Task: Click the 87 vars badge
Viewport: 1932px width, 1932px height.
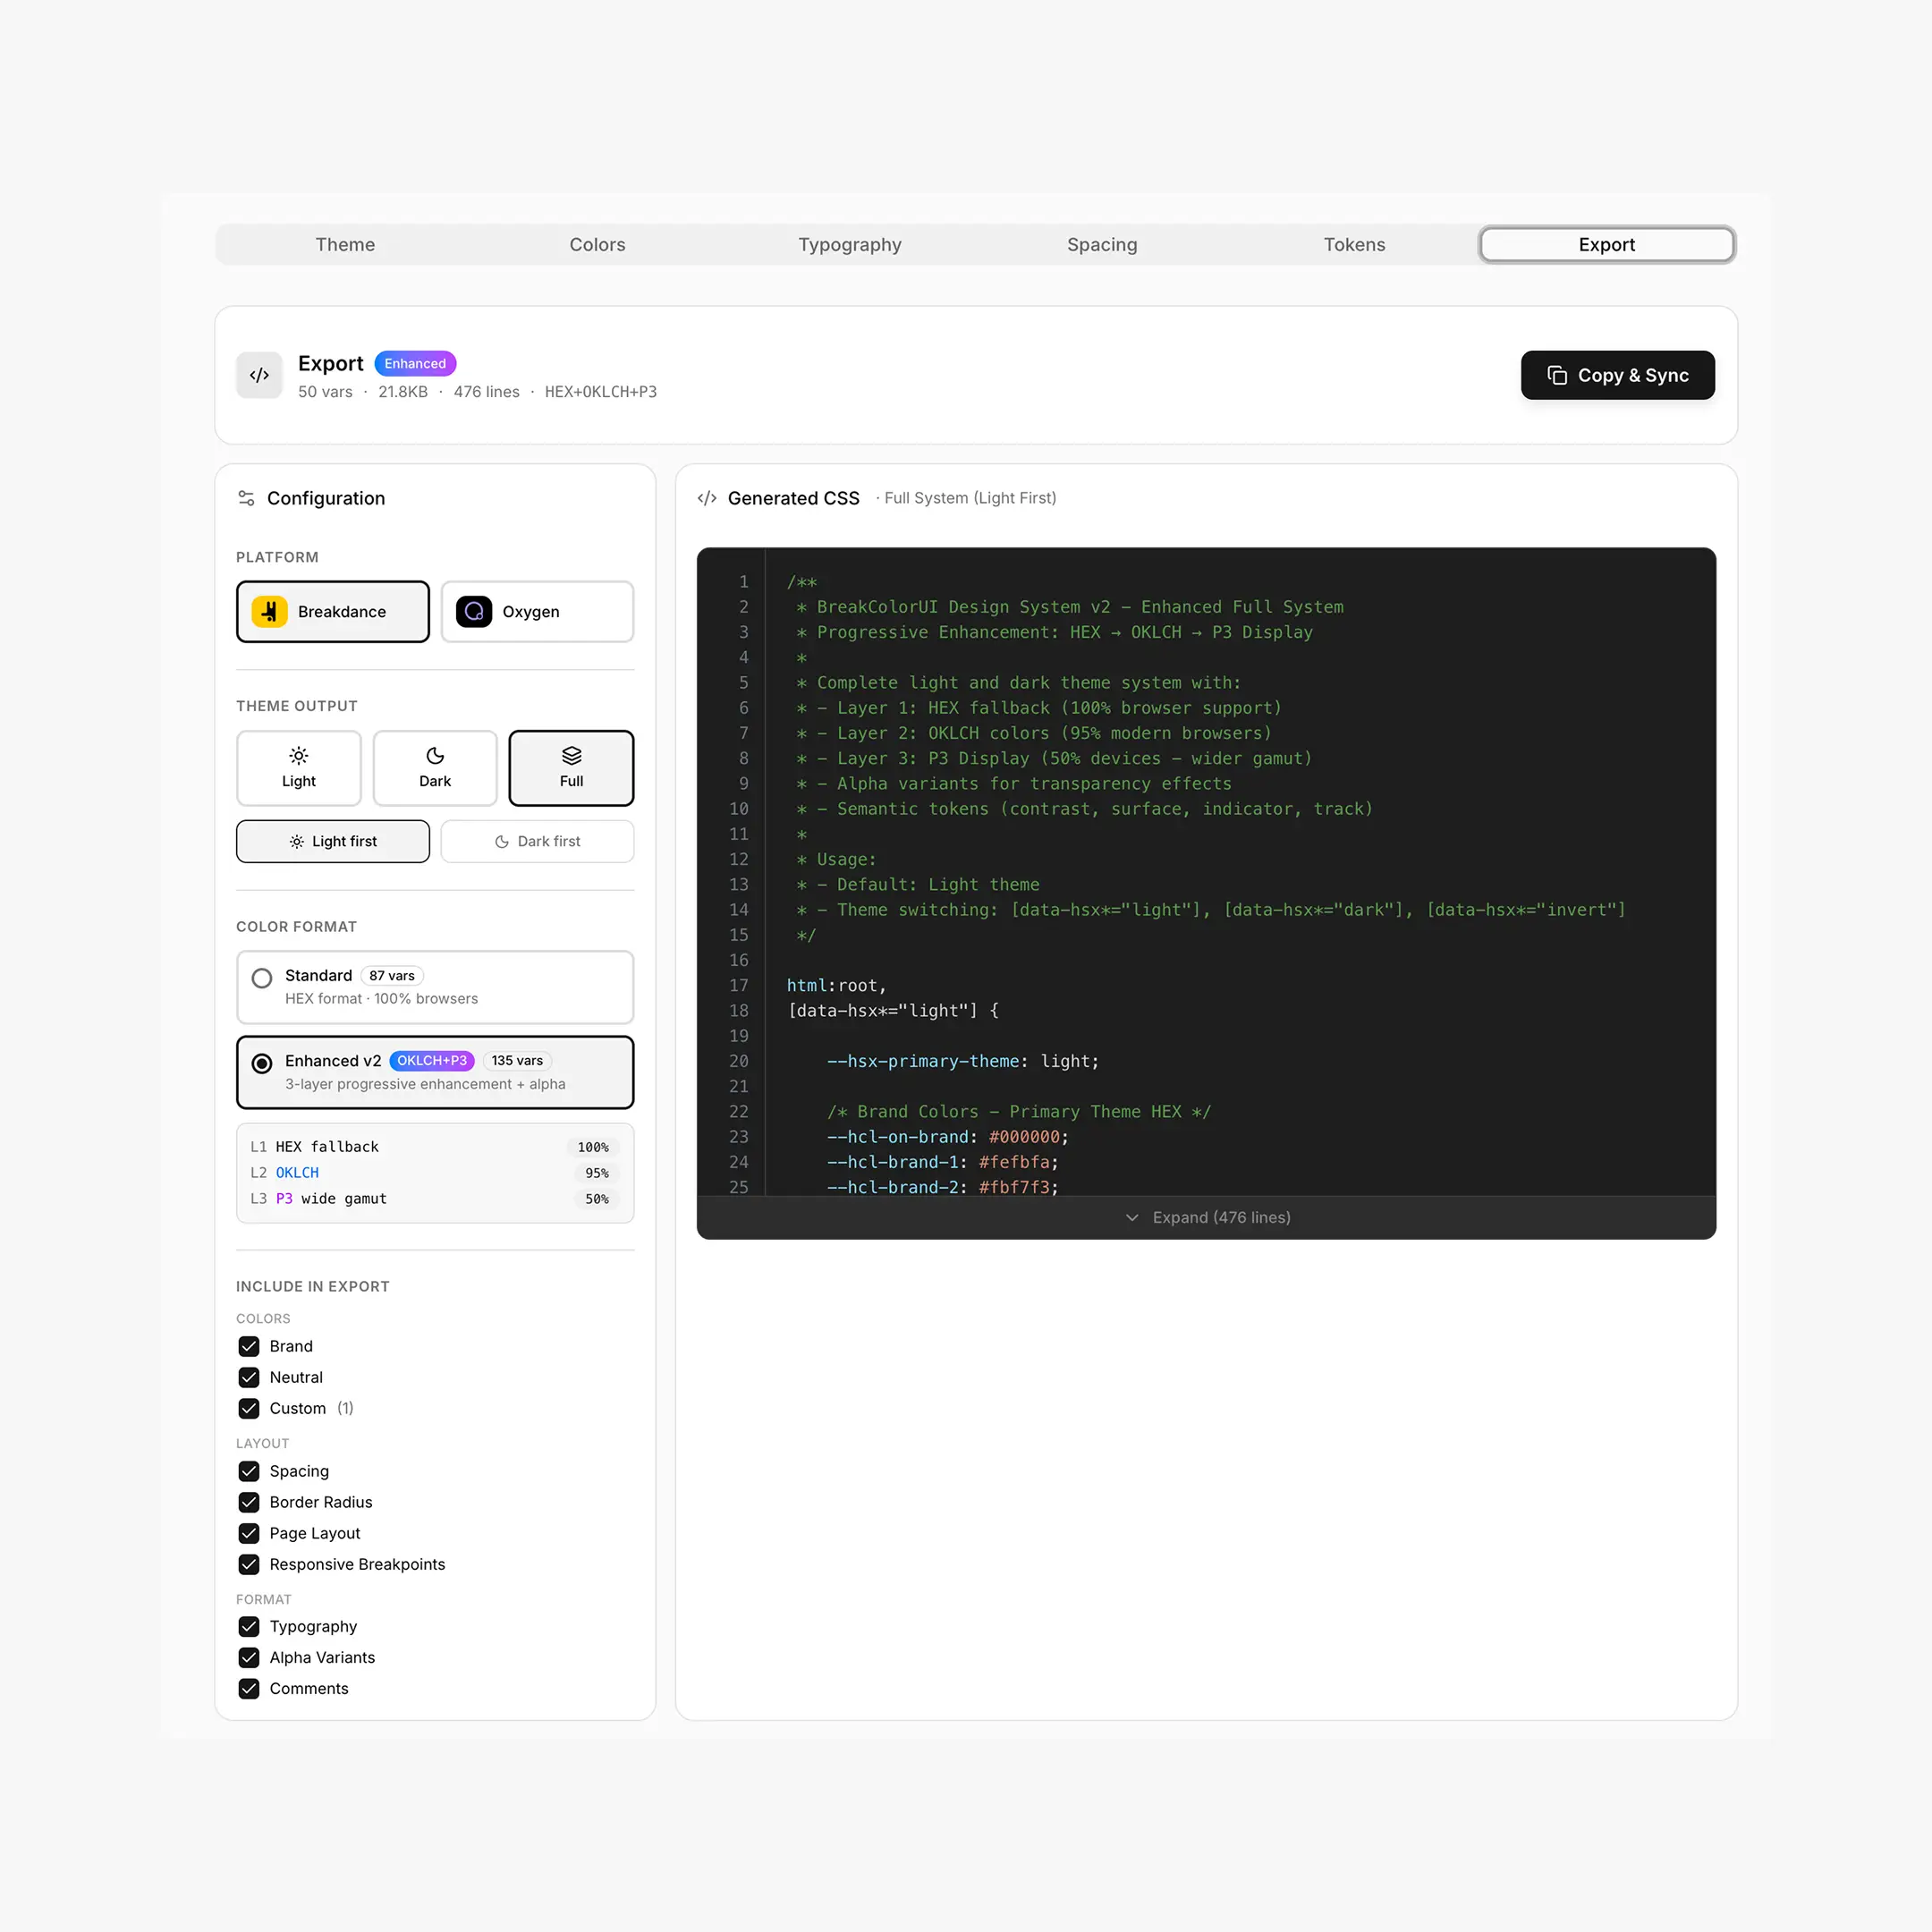Action: (x=392, y=976)
